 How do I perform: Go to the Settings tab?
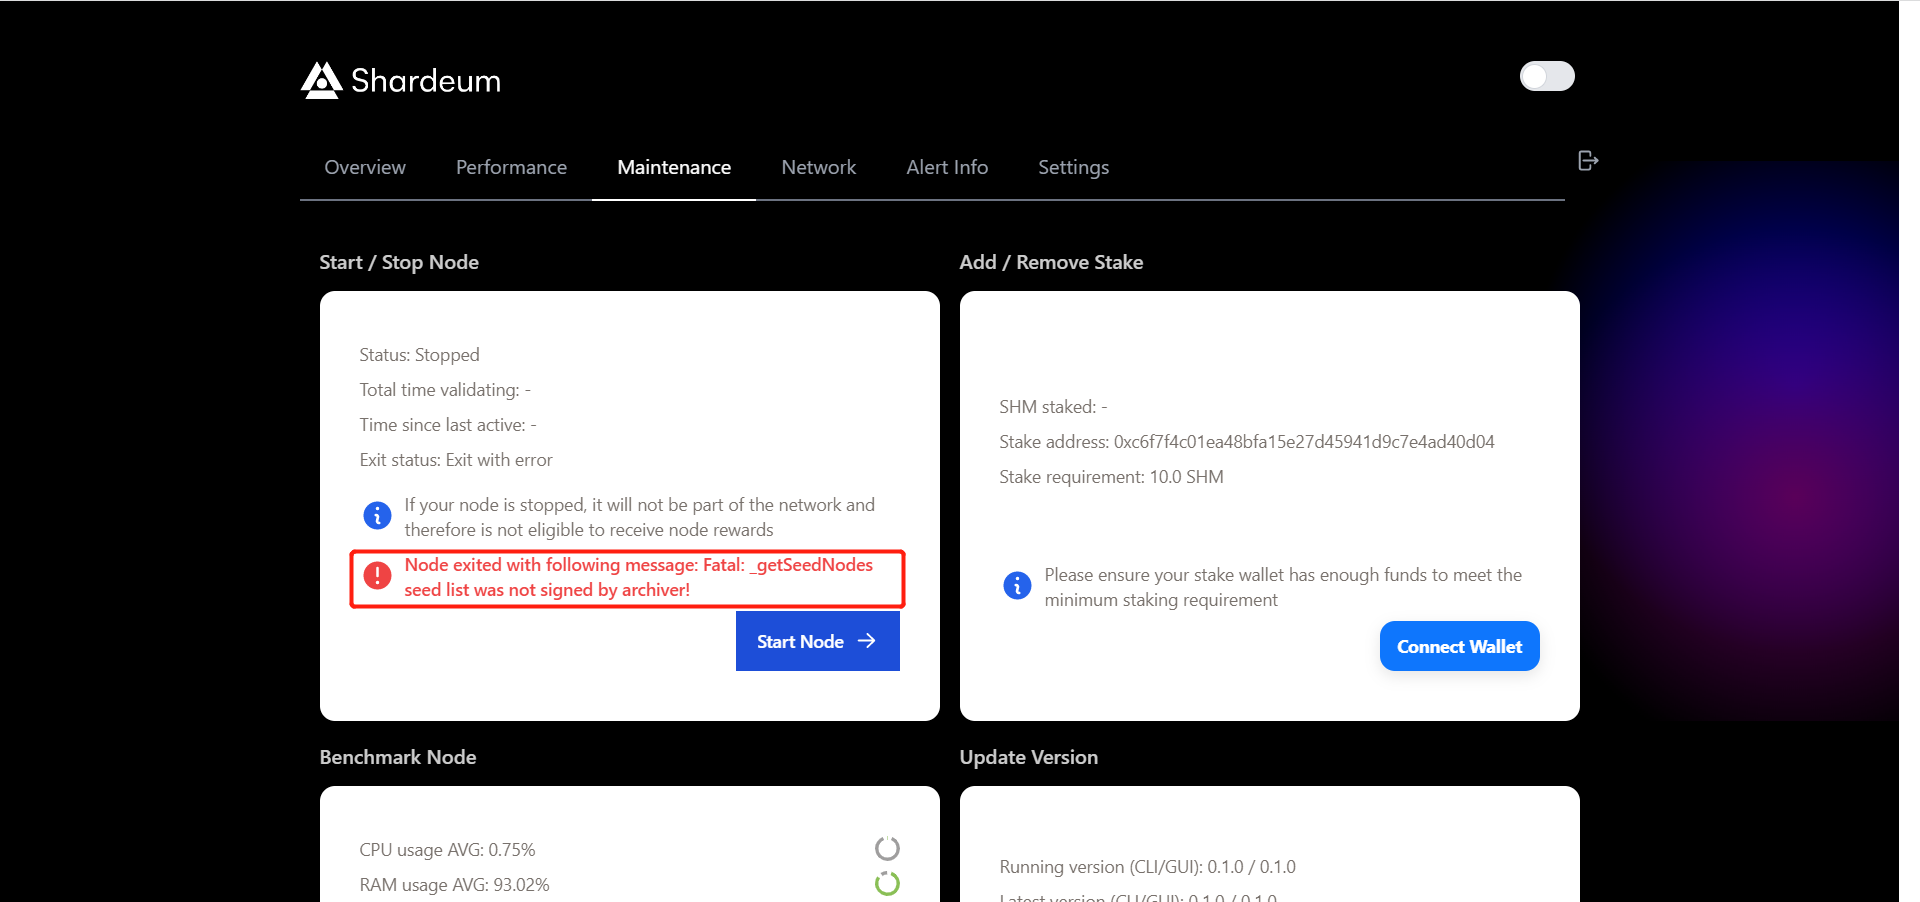(x=1073, y=167)
